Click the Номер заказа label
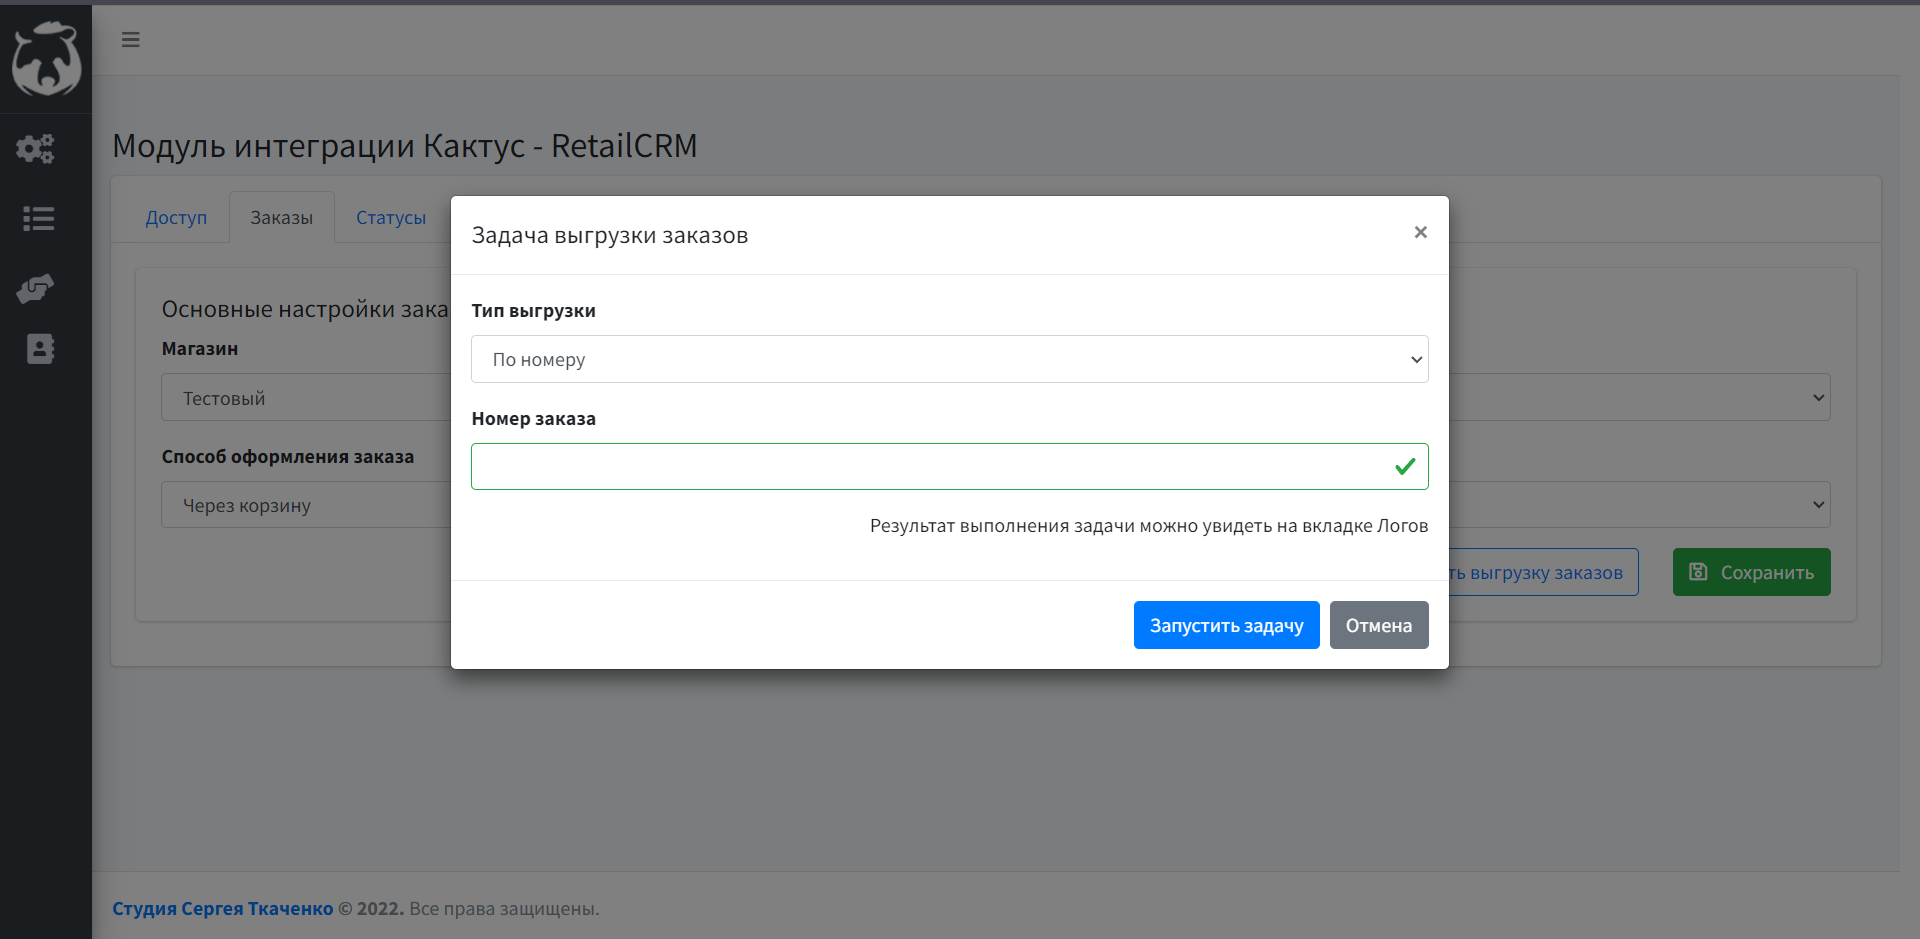Image resolution: width=1920 pixels, height=939 pixels. coord(533,418)
